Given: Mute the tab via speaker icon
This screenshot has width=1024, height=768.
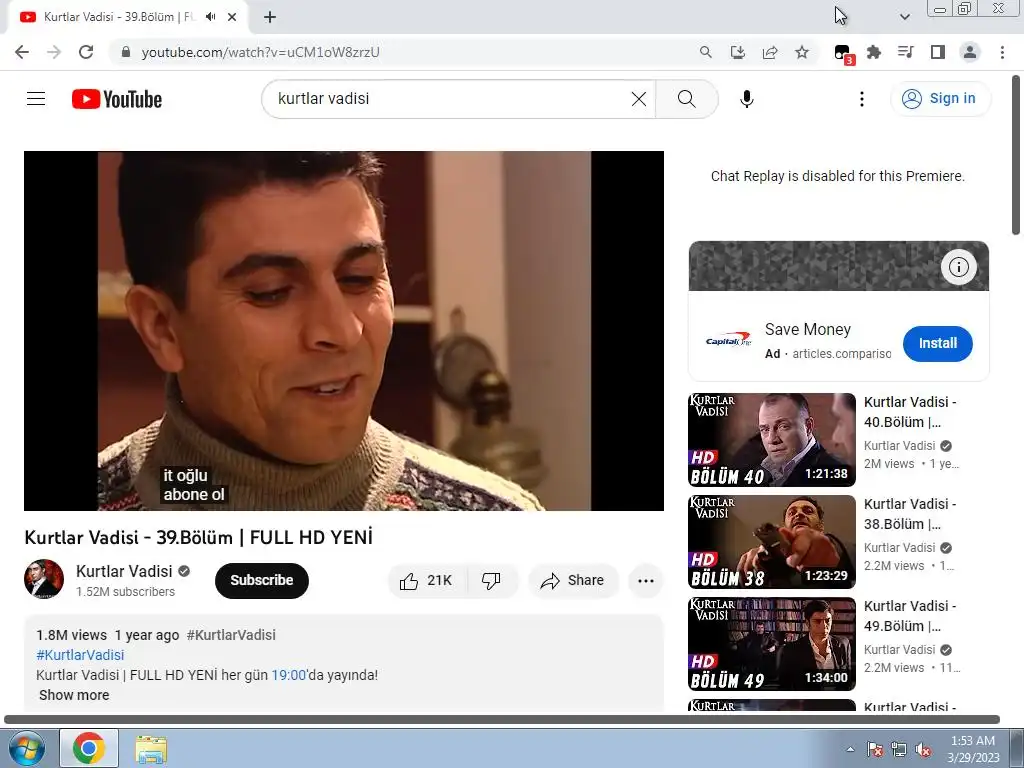Looking at the screenshot, I should click(x=210, y=17).
